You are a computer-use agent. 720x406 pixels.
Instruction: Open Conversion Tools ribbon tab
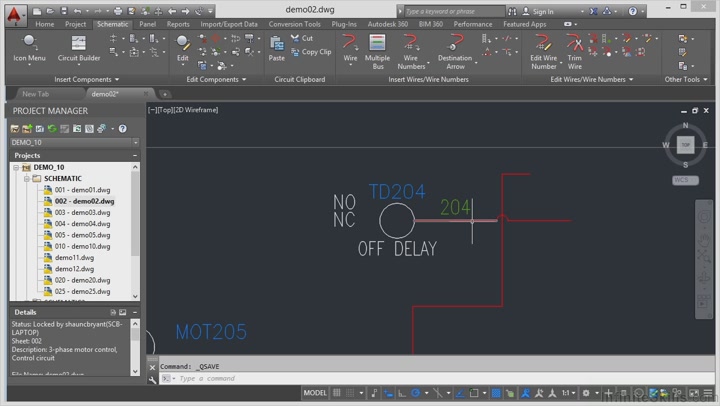coord(294,24)
